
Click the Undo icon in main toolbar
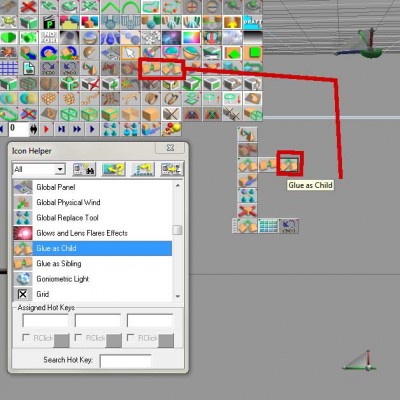(x=70, y=68)
